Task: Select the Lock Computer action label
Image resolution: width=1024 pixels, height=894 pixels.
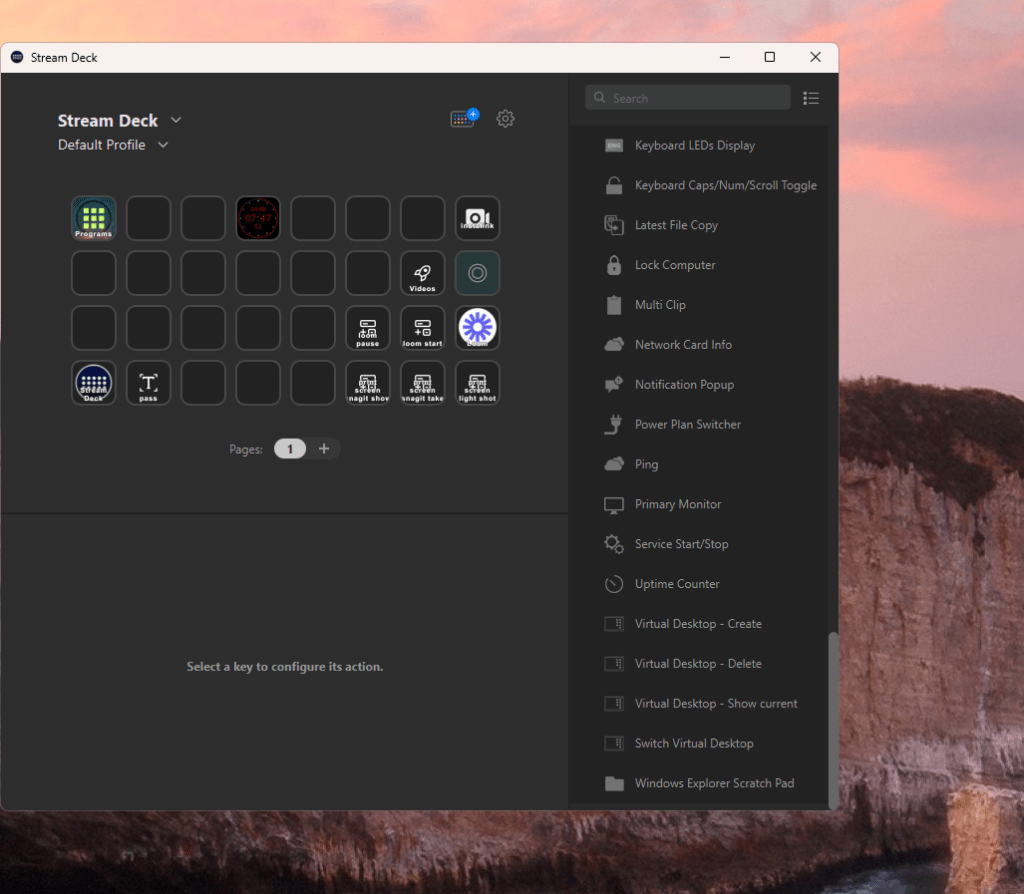Action: click(675, 265)
